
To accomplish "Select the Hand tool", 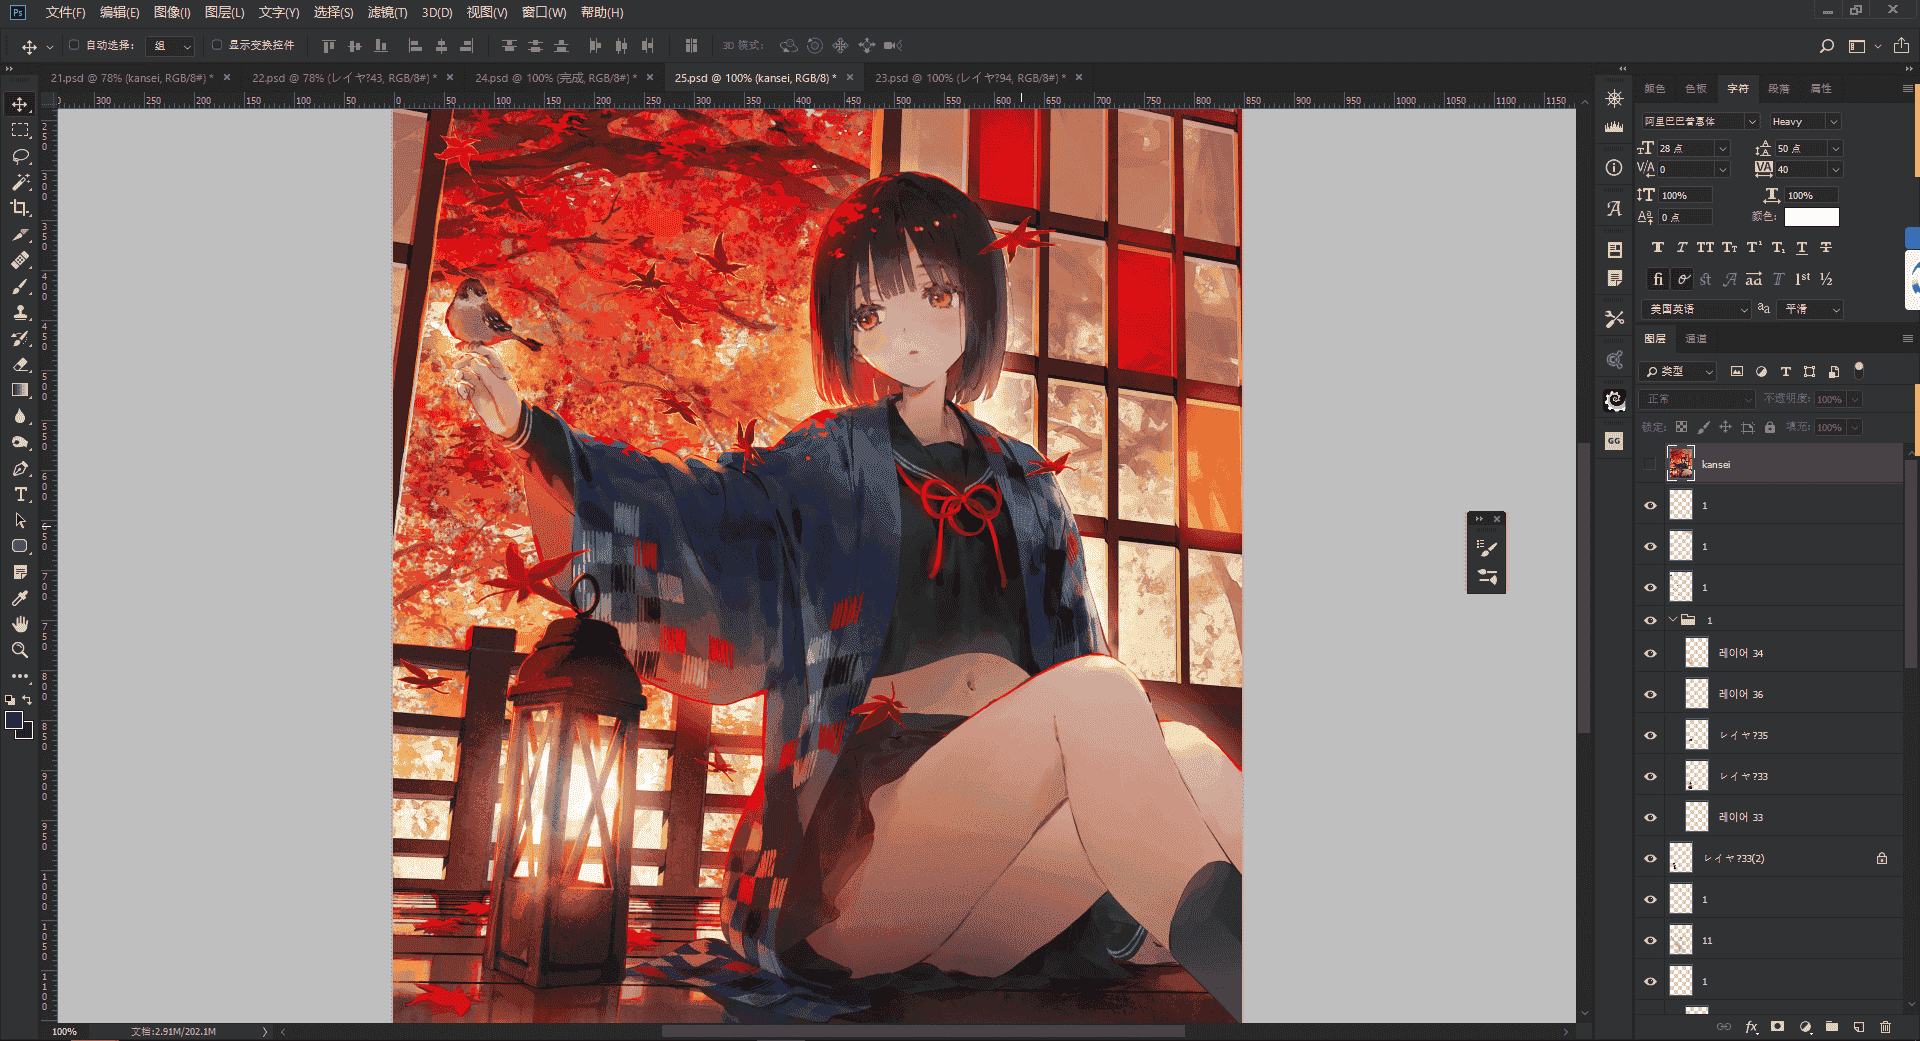I will [20, 624].
